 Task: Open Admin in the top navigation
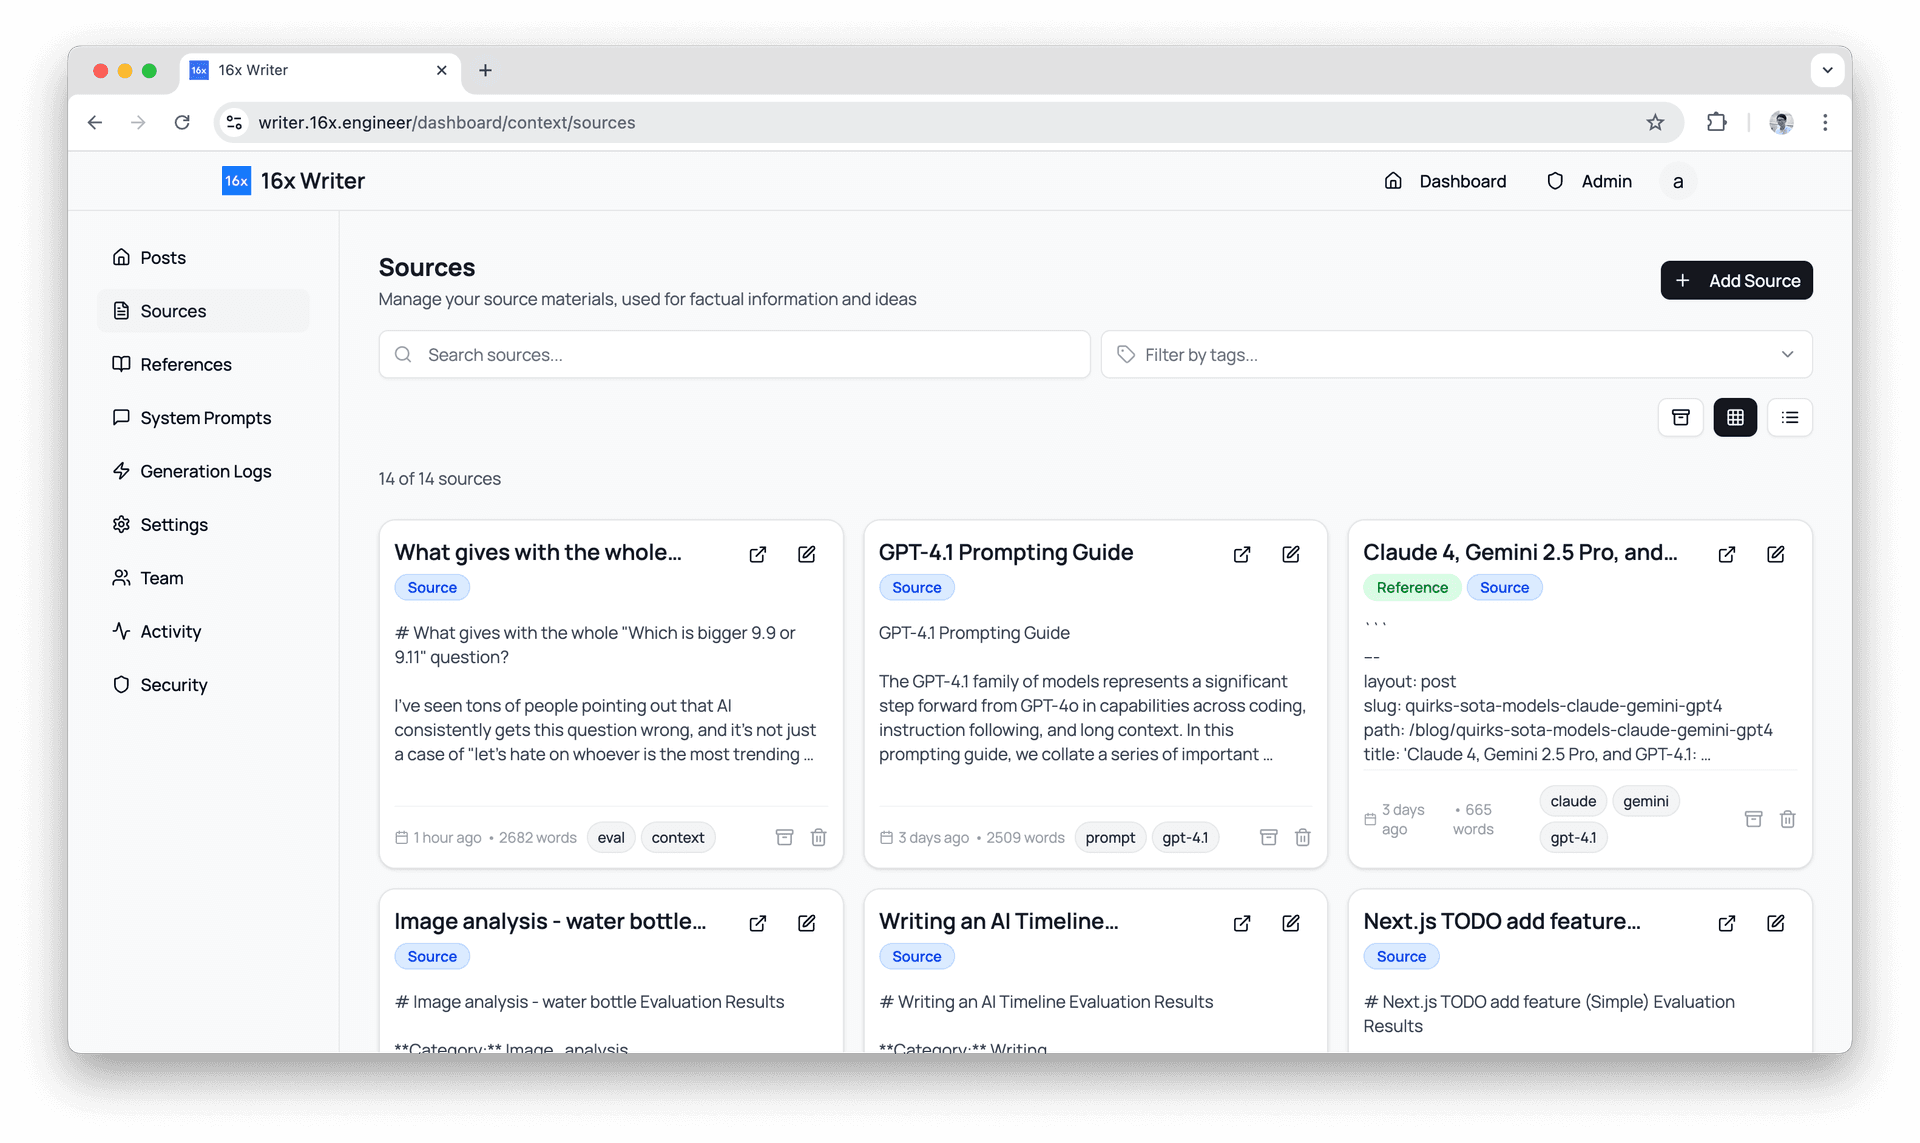(x=1589, y=181)
